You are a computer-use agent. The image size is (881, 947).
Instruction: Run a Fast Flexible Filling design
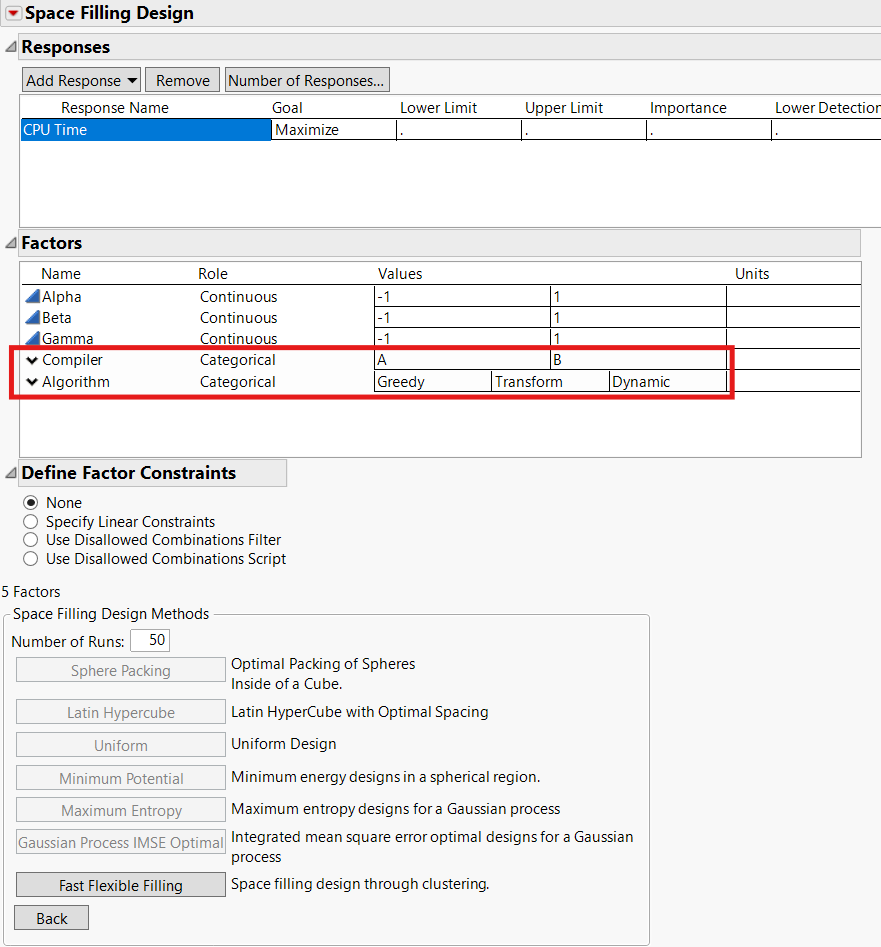[120, 884]
